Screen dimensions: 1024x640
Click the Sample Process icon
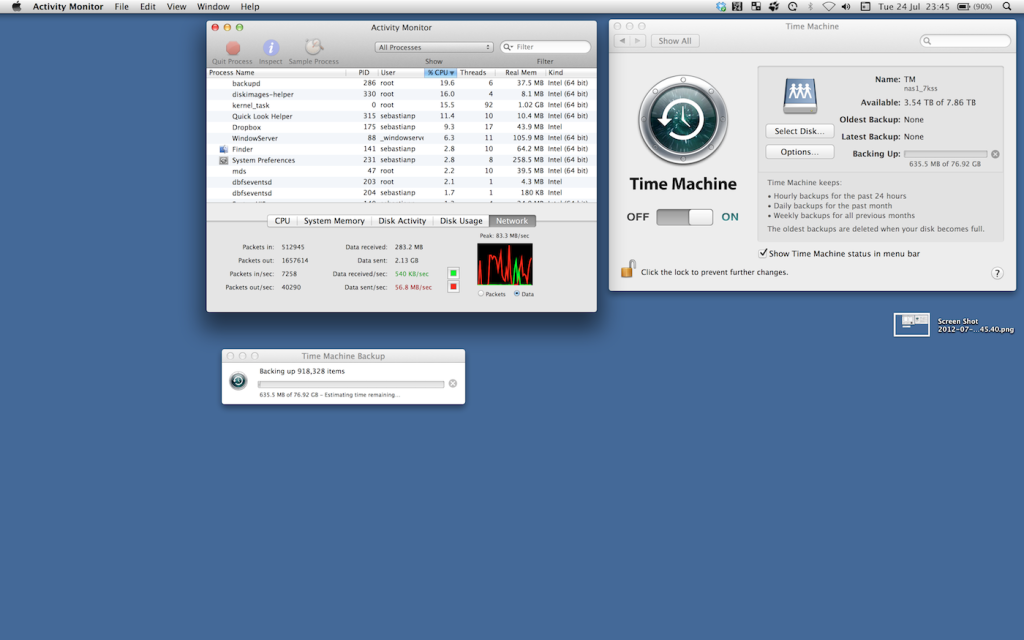[313, 47]
